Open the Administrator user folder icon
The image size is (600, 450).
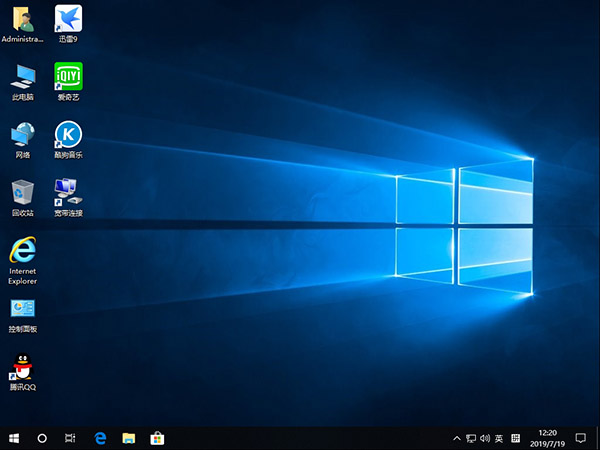point(23,24)
